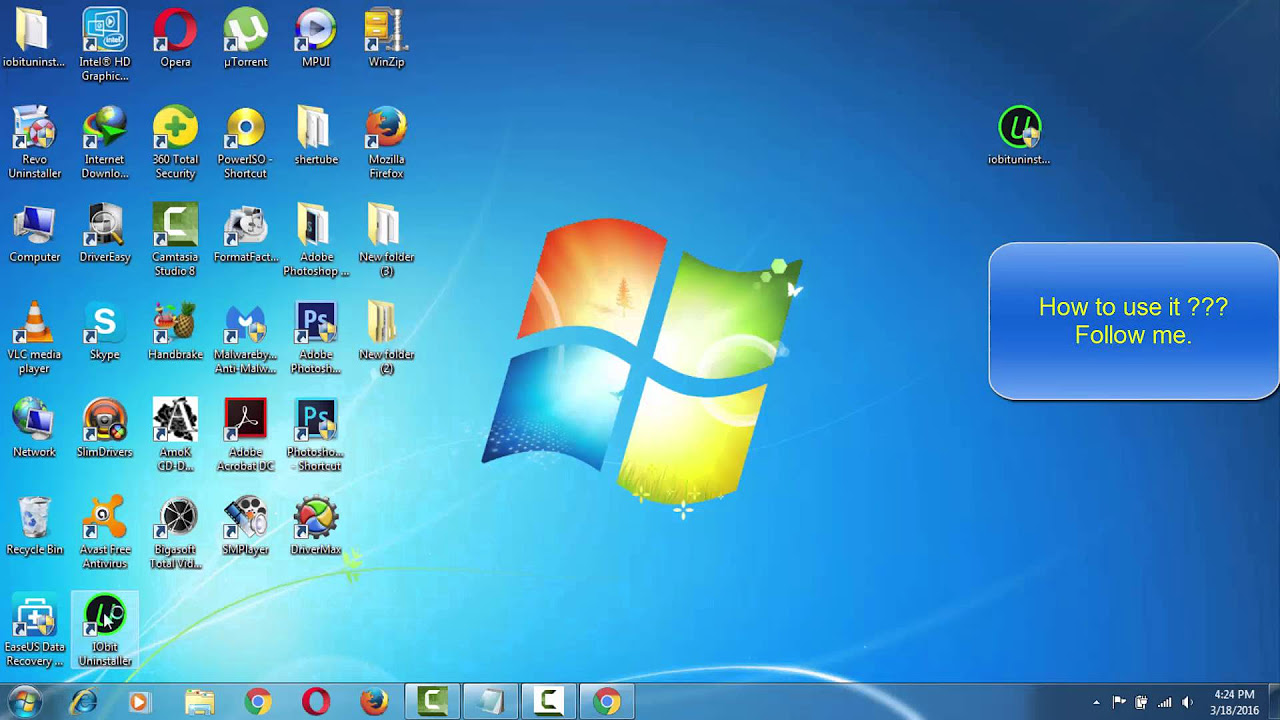Select the DriverEasy desktop icon
Screen dimensions: 1280x720
point(105,234)
